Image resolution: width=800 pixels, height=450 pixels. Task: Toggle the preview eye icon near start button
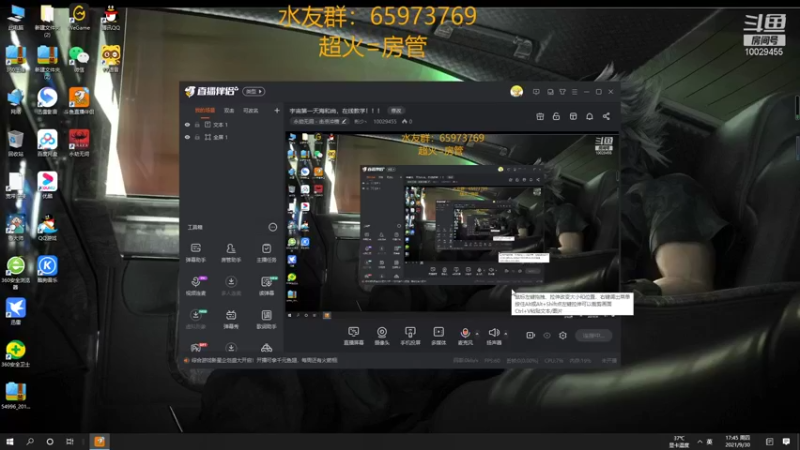[x=547, y=335]
